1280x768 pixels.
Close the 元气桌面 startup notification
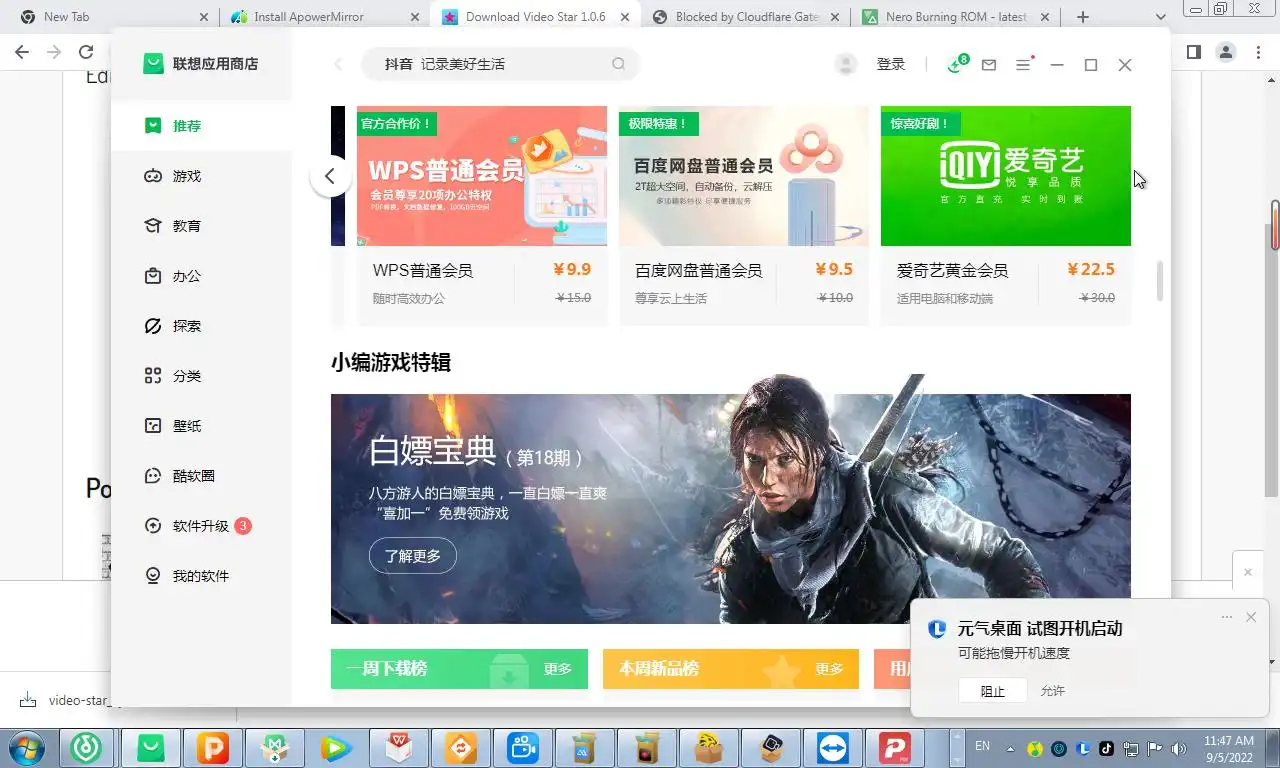[x=1251, y=617]
